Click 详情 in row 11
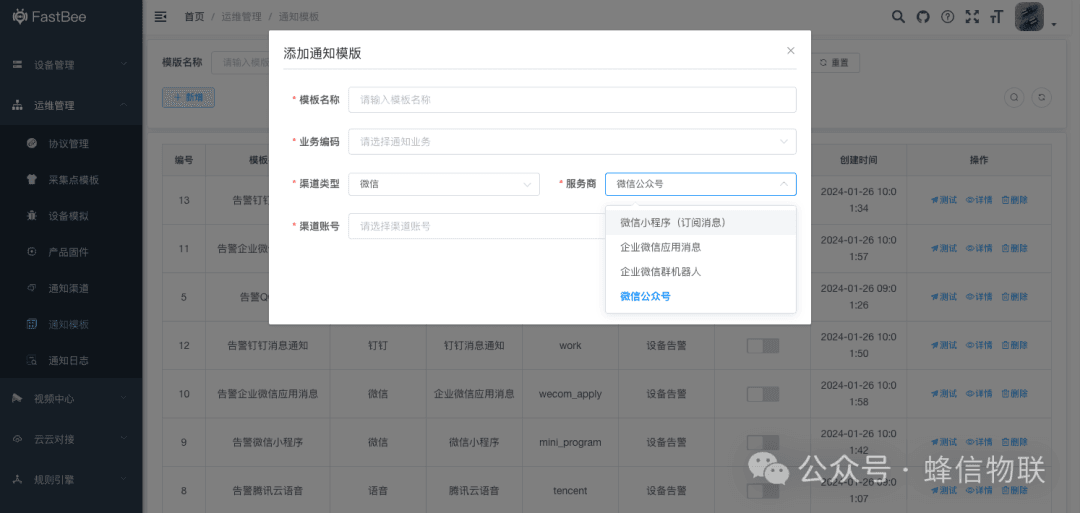 [x=979, y=249]
